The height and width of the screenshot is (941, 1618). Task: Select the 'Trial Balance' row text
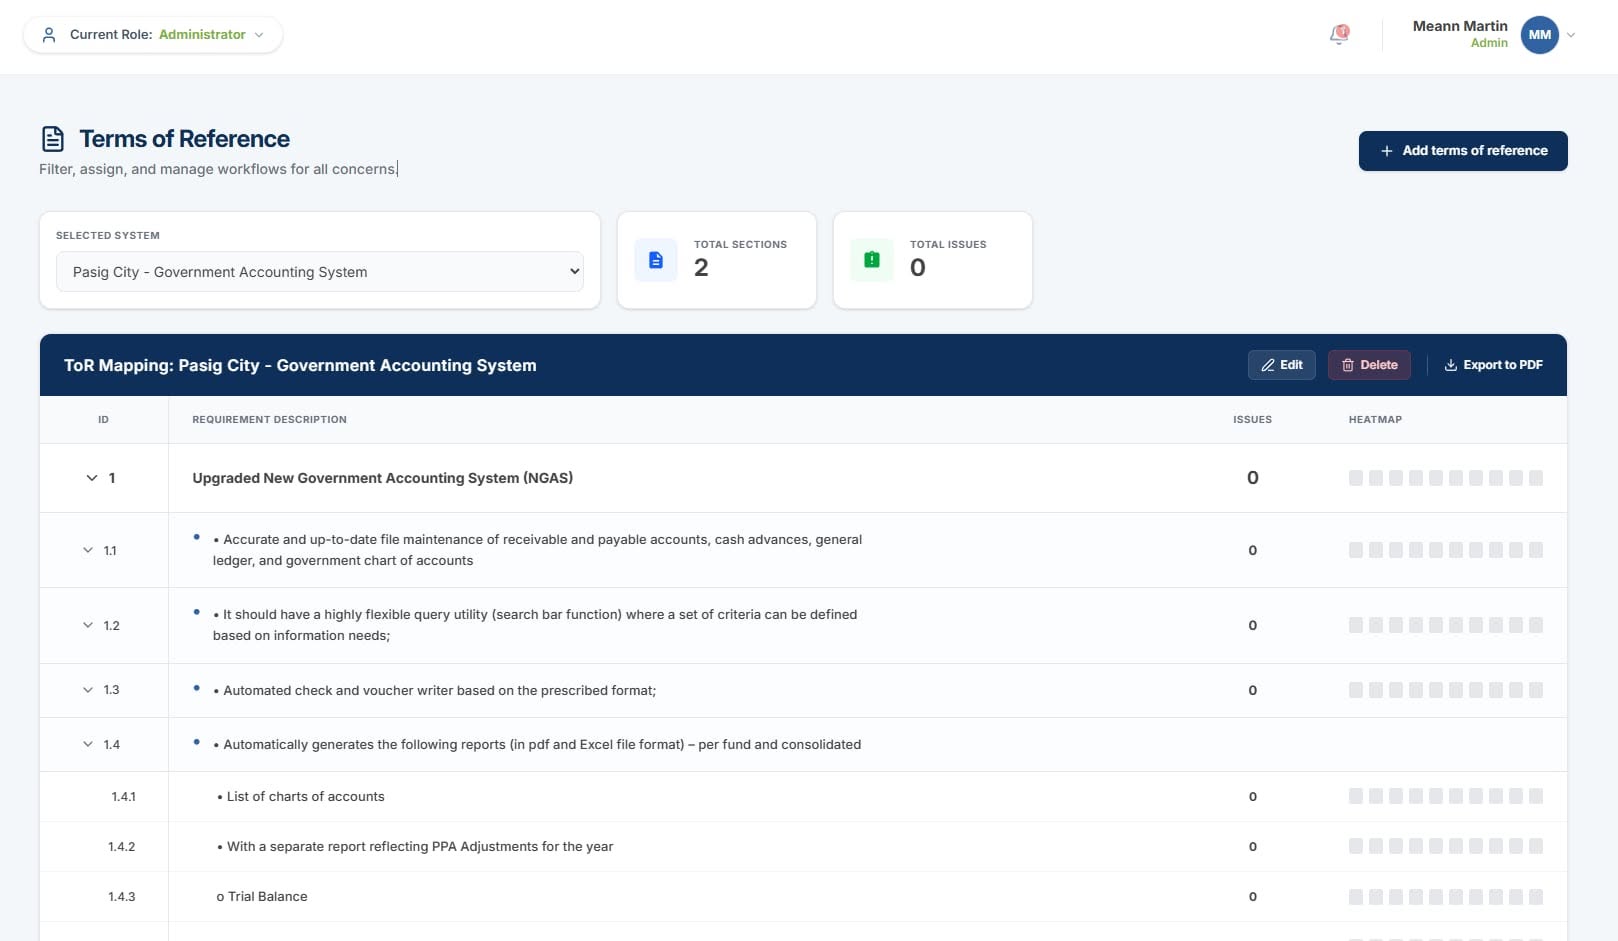coord(262,897)
